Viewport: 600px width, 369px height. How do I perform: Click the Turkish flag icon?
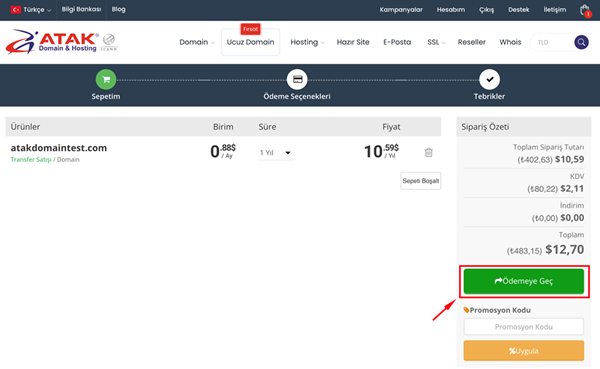pyautogui.click(x=16, y=10)
